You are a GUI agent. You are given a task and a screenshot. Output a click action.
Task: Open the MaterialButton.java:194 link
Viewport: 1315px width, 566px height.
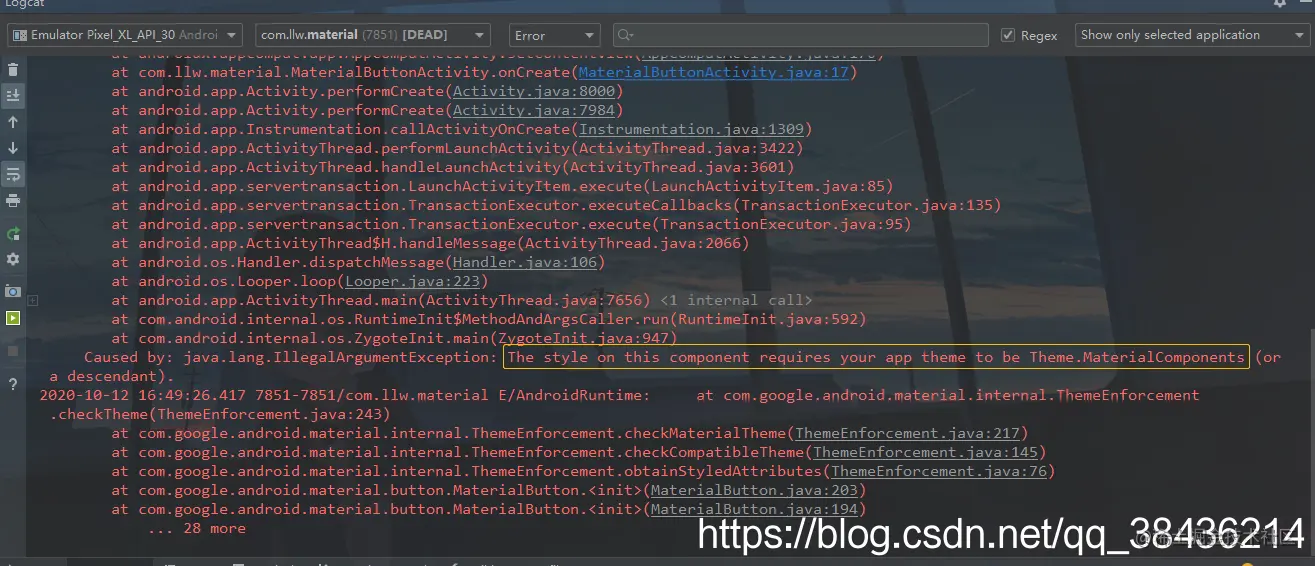[754, 509]
